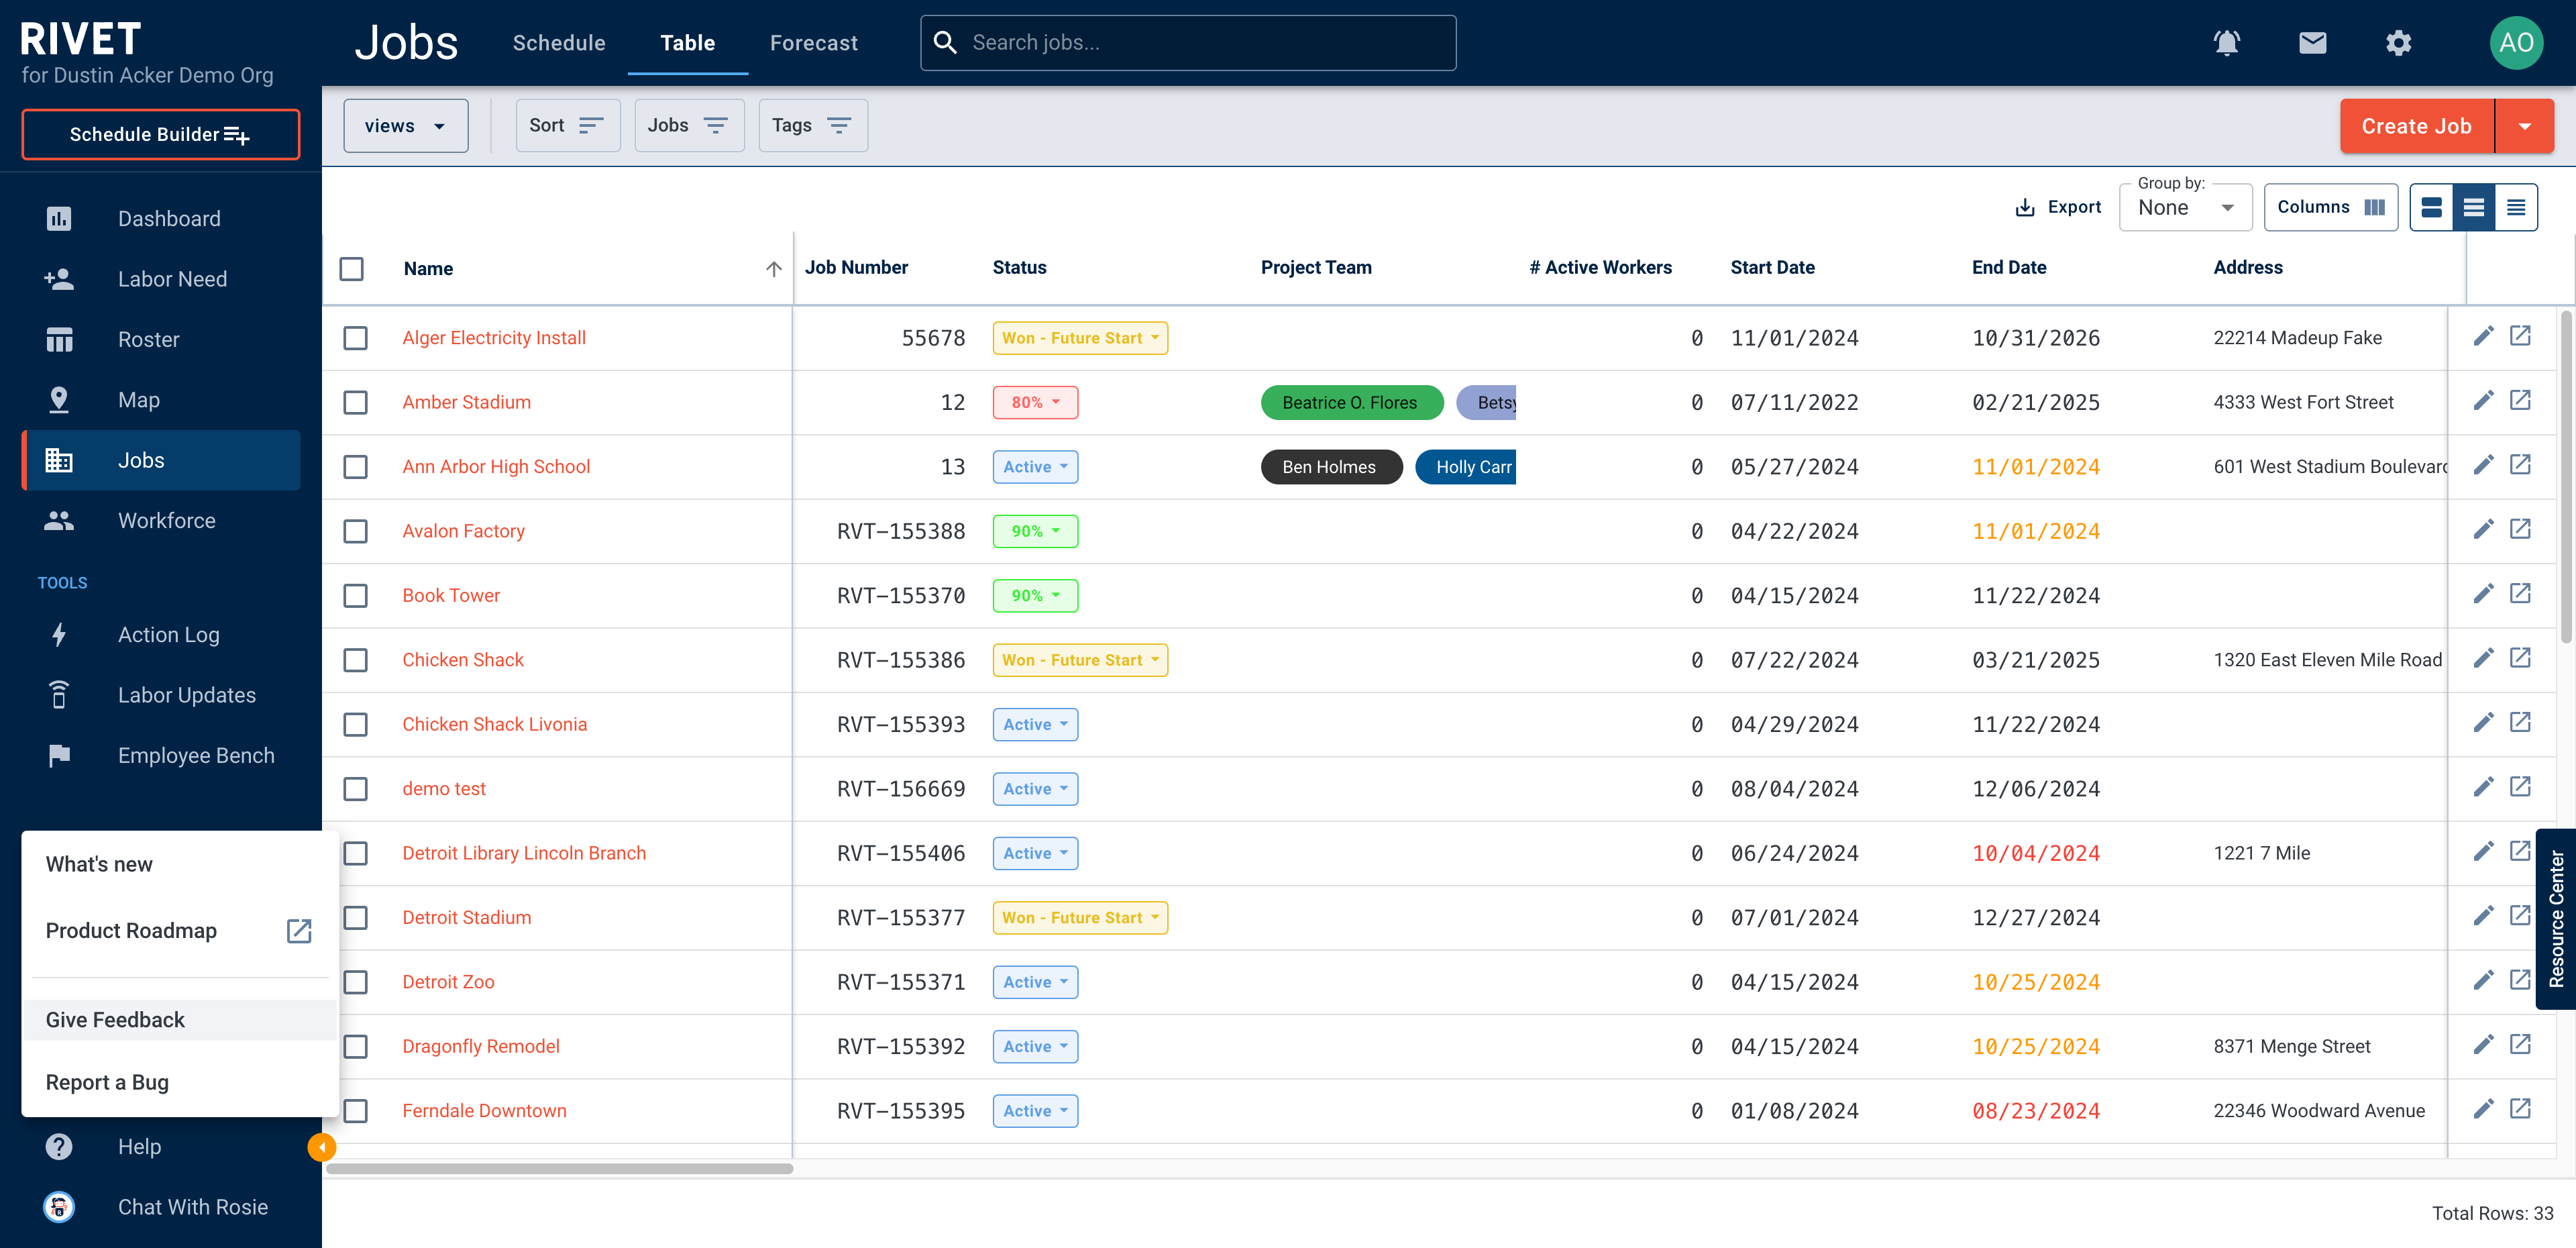2576x1248 pixels.
Task: Open Alger Electricity Won - Future Start status
Action: 1080,338
